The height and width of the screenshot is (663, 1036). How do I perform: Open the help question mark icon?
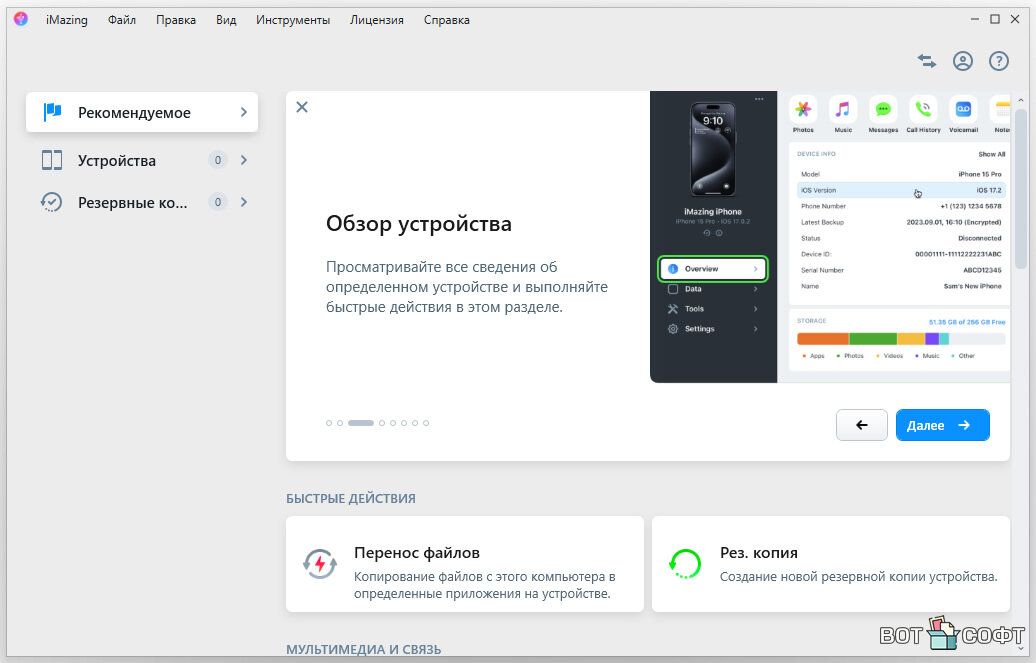click(x=999, y=61)
